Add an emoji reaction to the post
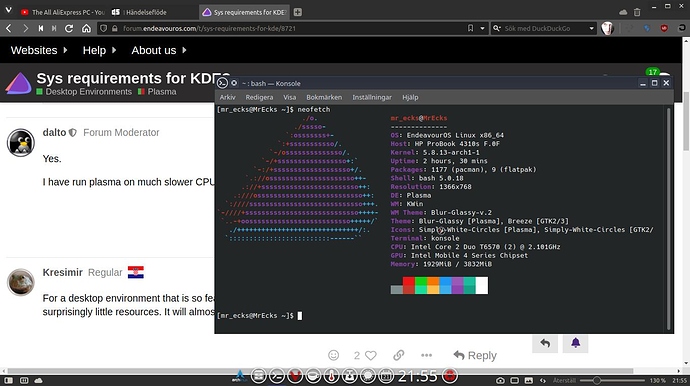The image size is (690, 386). (334, 355)
